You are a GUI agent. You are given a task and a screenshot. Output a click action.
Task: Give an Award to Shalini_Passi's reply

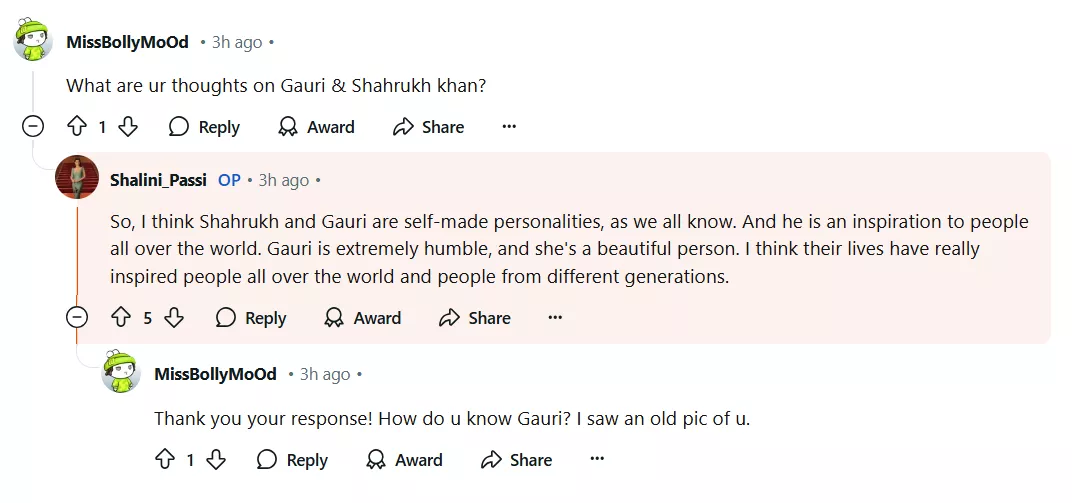point(363,318)
